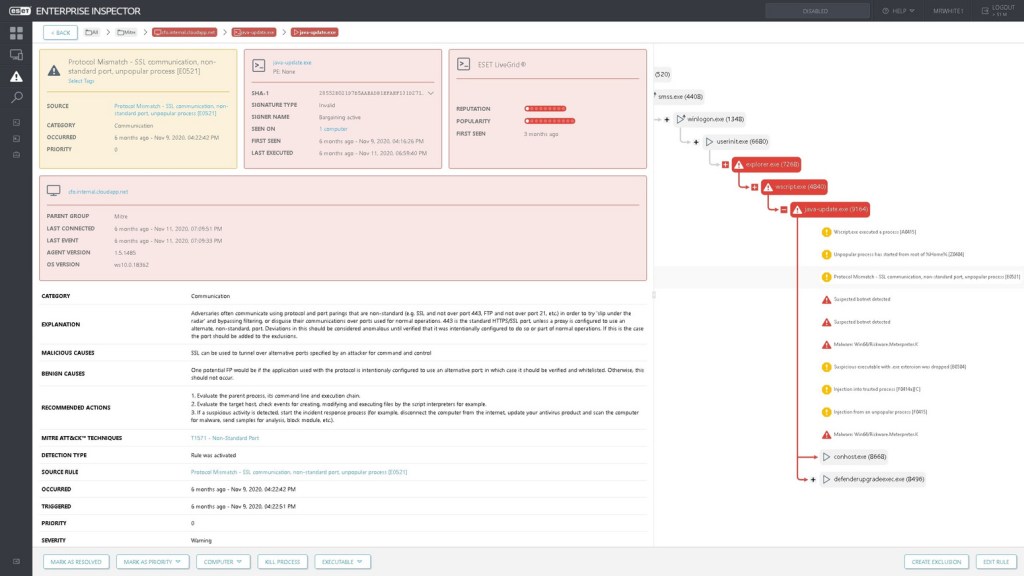Click the Search magnifier in sidebar
This screenshot has width=1024, height=576.
16,98
